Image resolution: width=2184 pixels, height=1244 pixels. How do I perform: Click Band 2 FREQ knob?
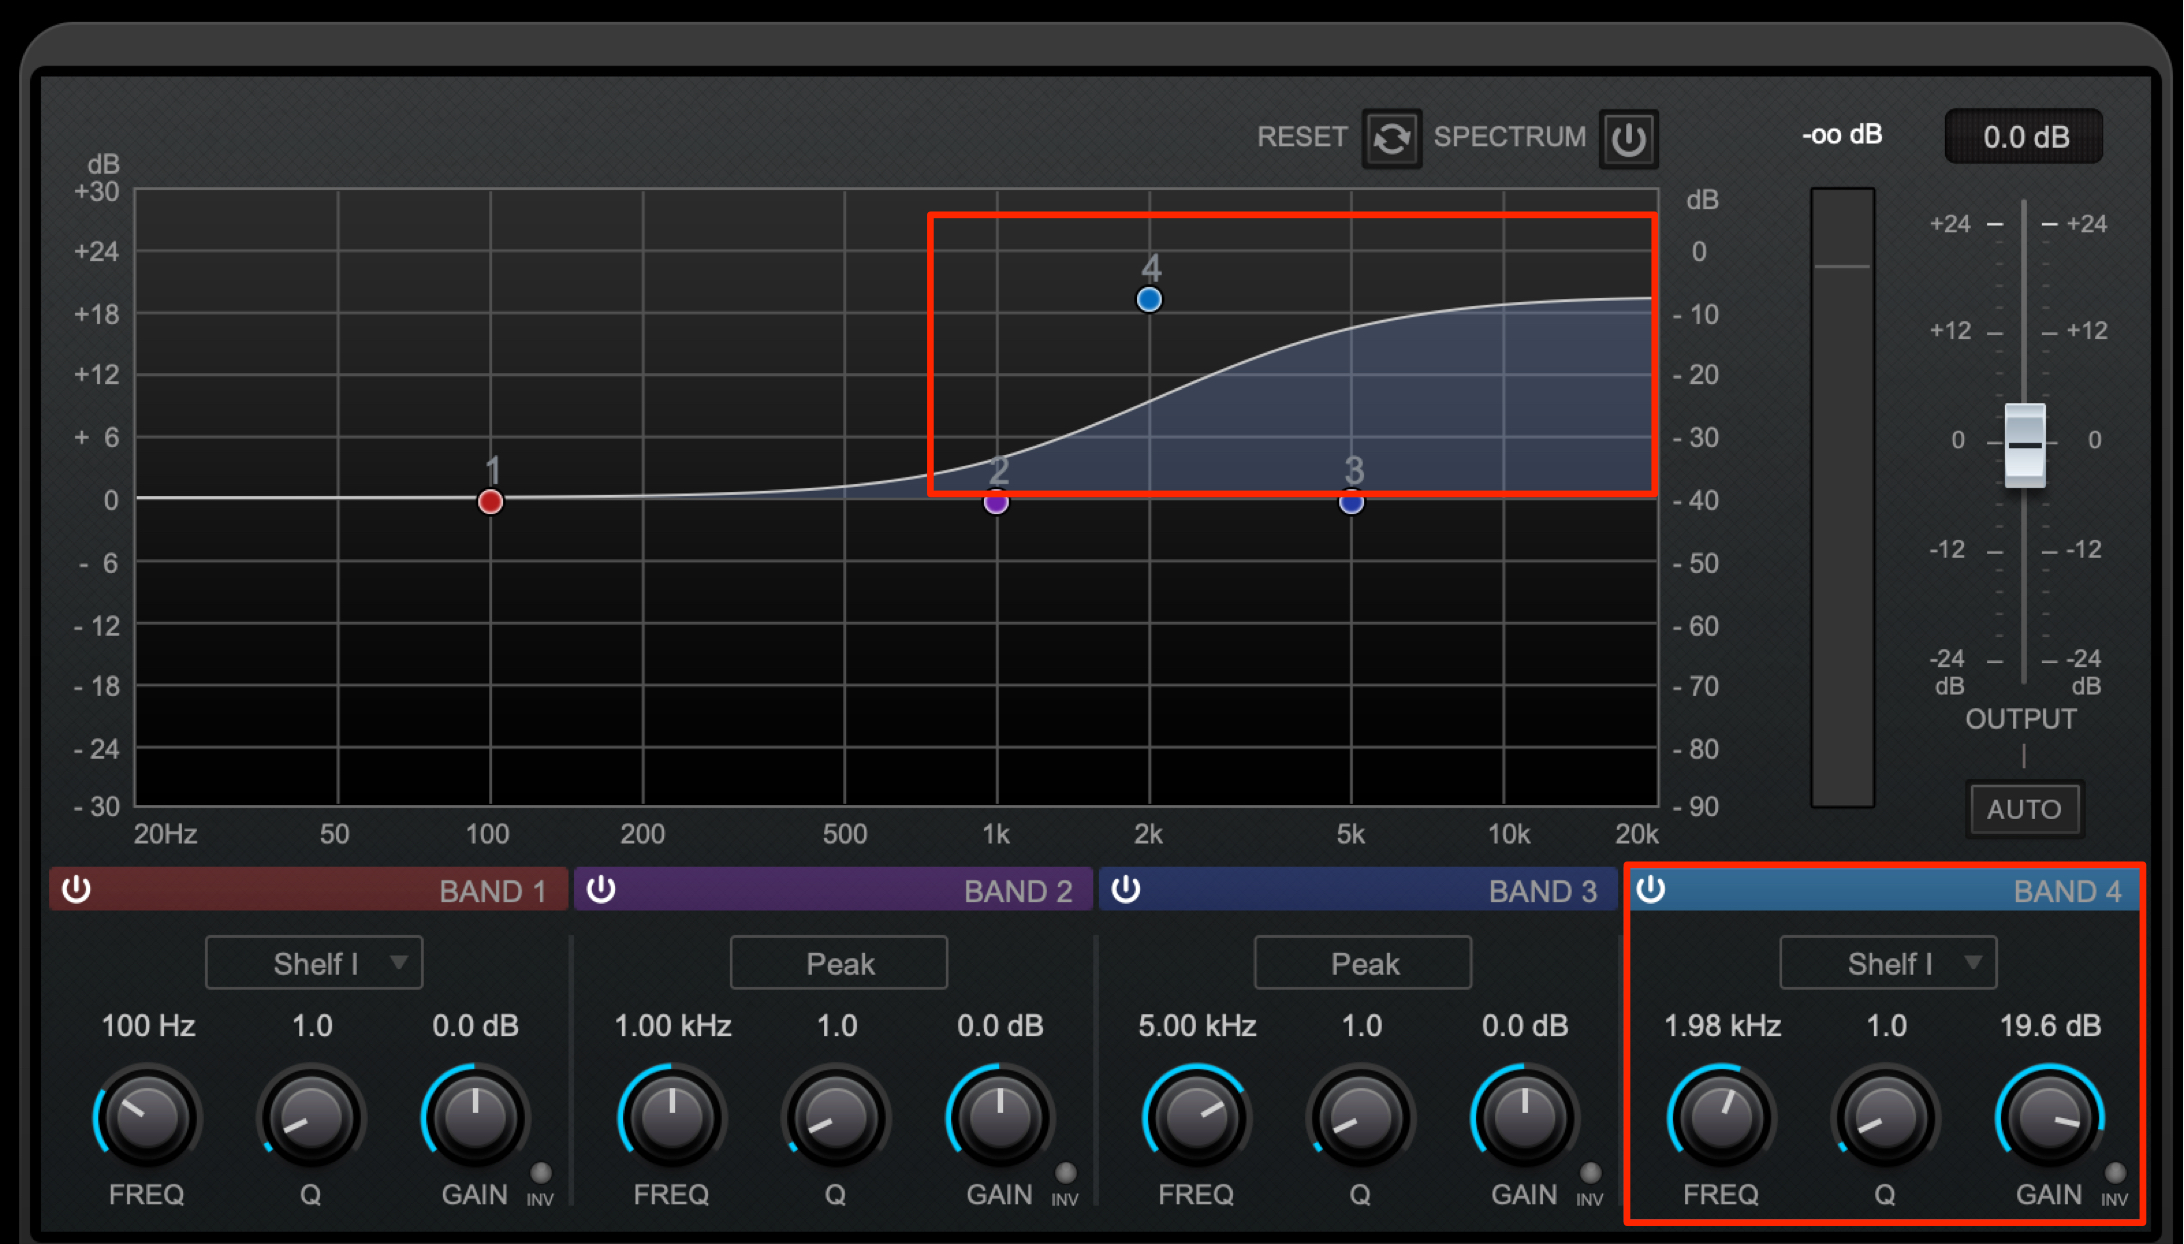click(x=672, y=1118)
